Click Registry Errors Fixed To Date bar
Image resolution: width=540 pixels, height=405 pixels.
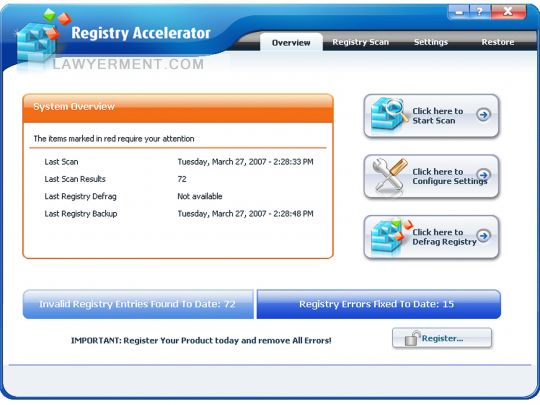pyautogui.click(x=379, y=304)
